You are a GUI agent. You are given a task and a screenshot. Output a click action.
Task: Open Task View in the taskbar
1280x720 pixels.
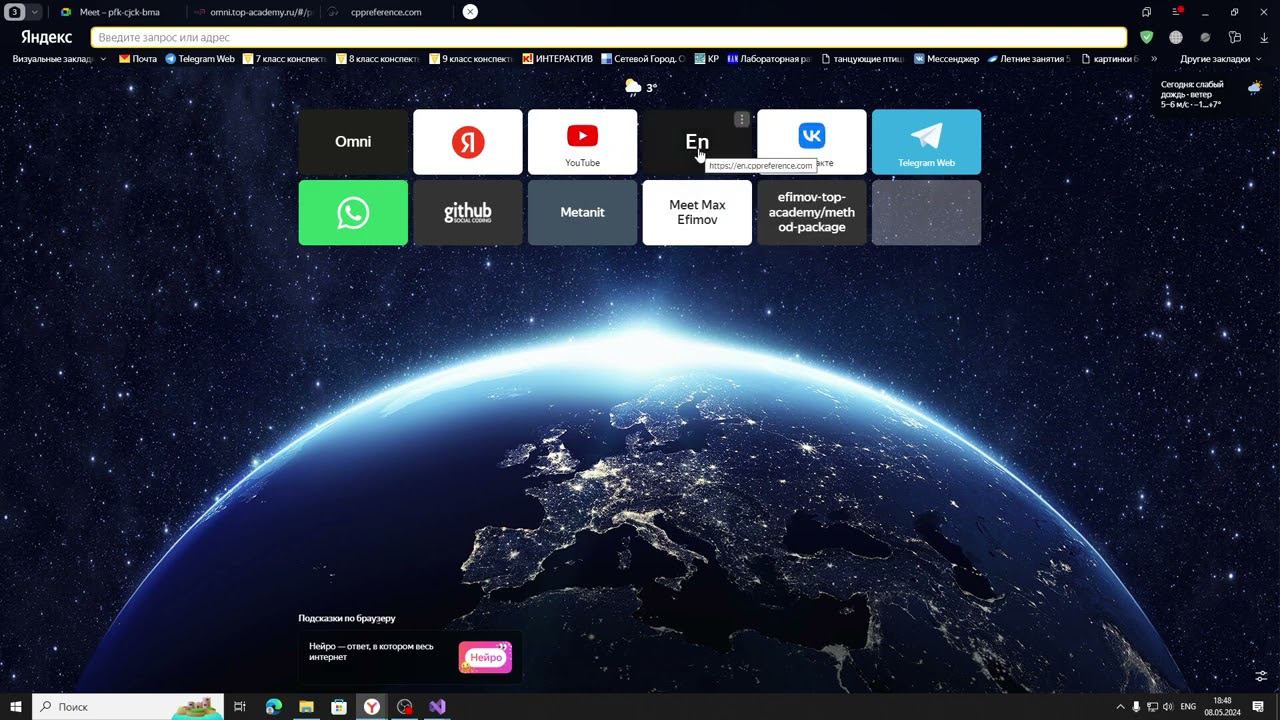click(240, 706)
